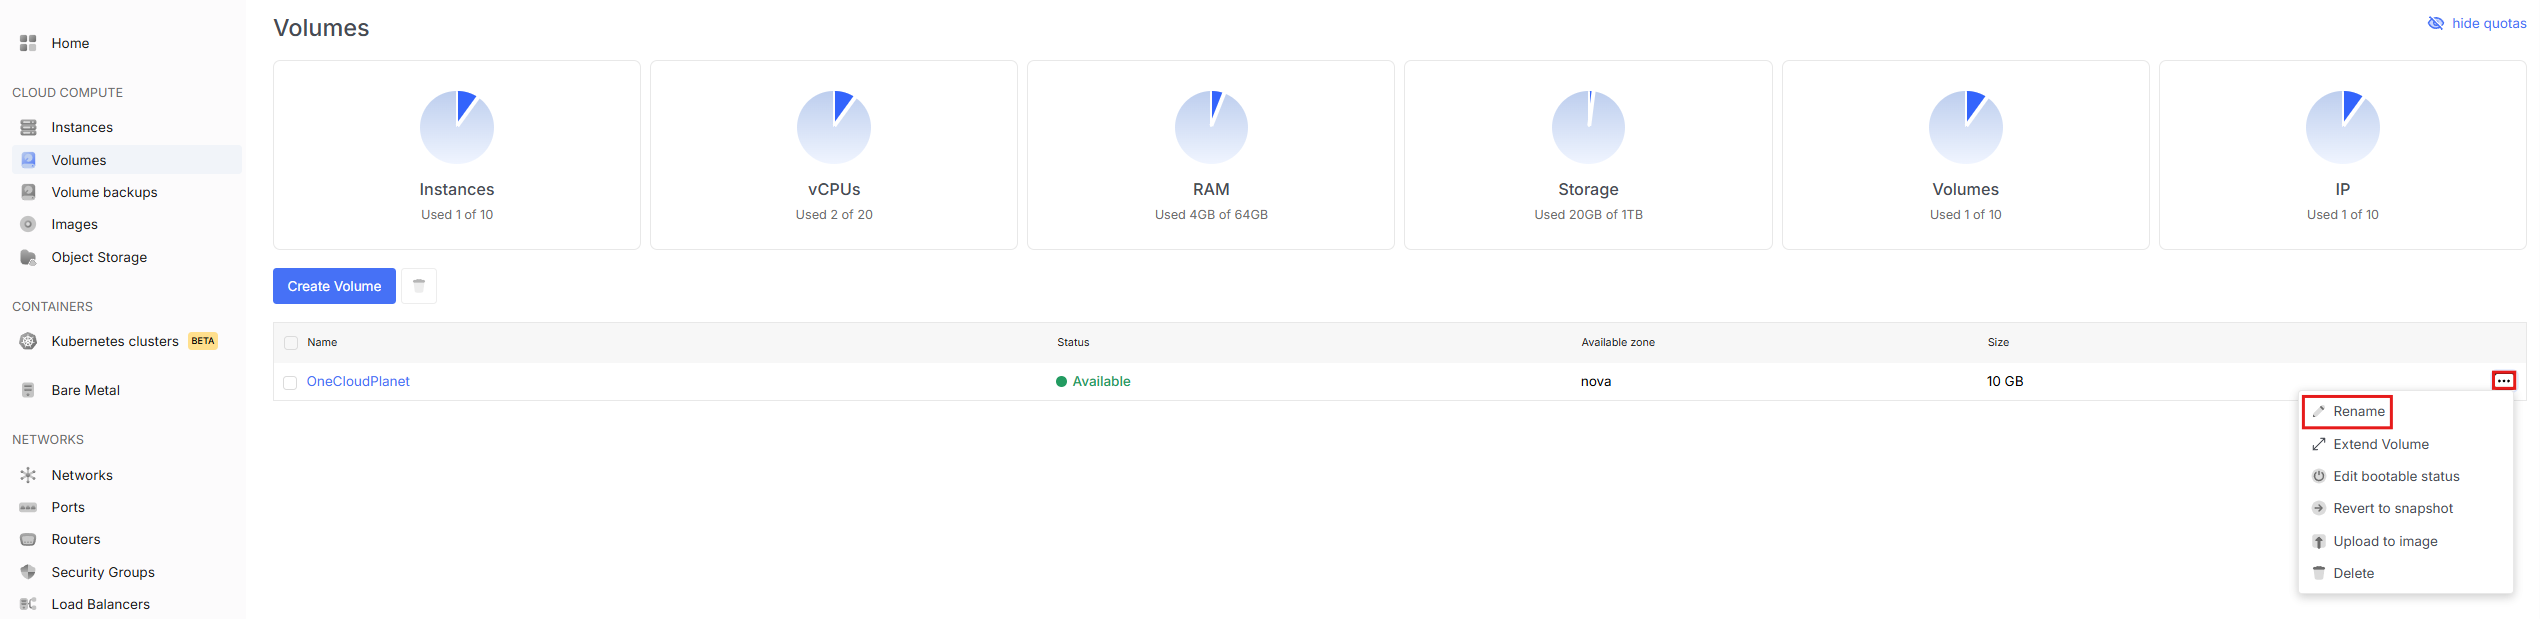Click the Bare Metal server icon
The height and width of the screenshot is (619, 2540).
coord(28,390)
